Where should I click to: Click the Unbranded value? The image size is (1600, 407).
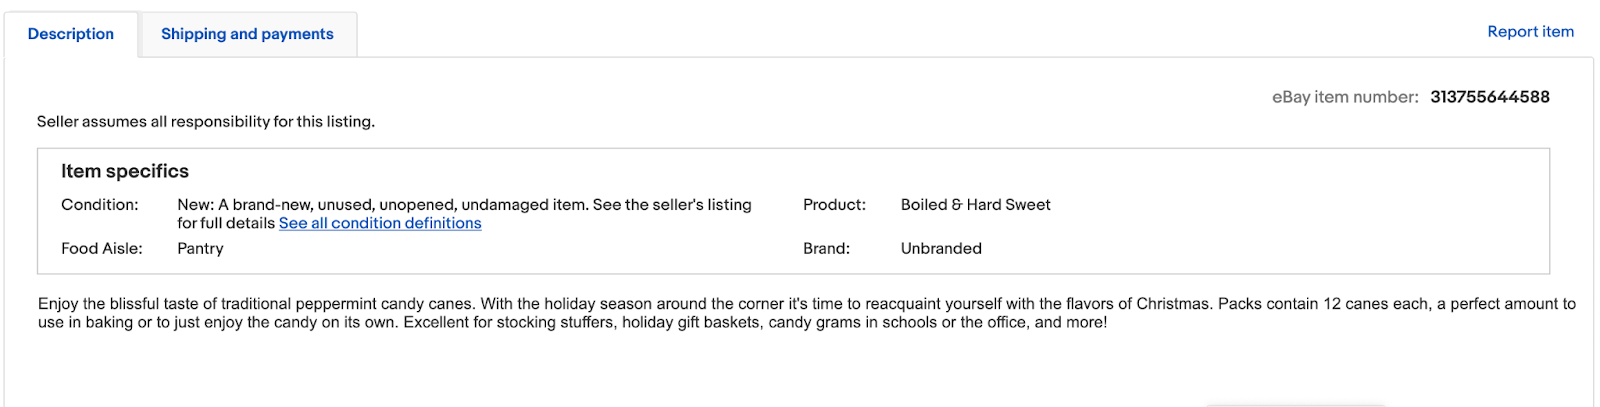pos(941,249)
